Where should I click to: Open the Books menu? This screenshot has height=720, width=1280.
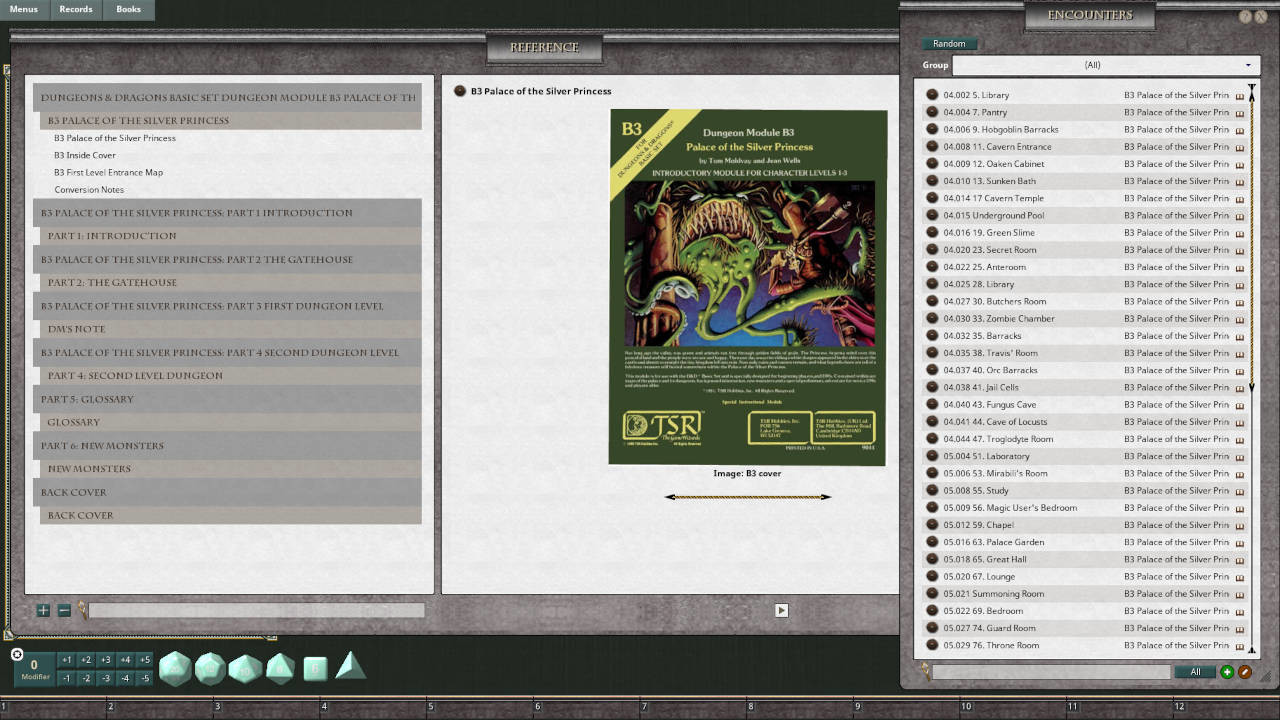pos(128,9)
